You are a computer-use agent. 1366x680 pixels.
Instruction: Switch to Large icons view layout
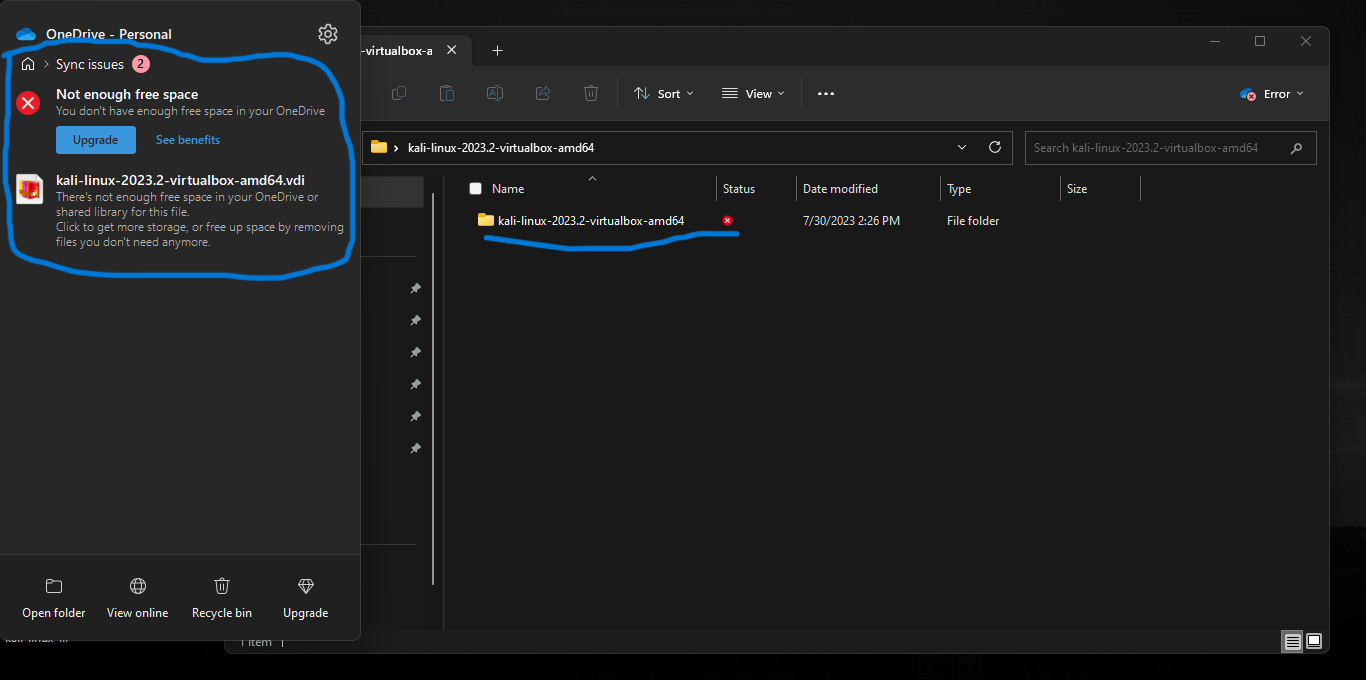click(x=1314, y=641)
